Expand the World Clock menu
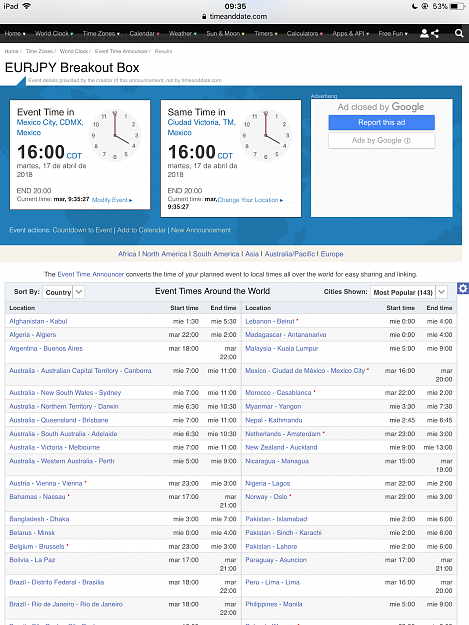469x625 pixels. tap(54, 33)
